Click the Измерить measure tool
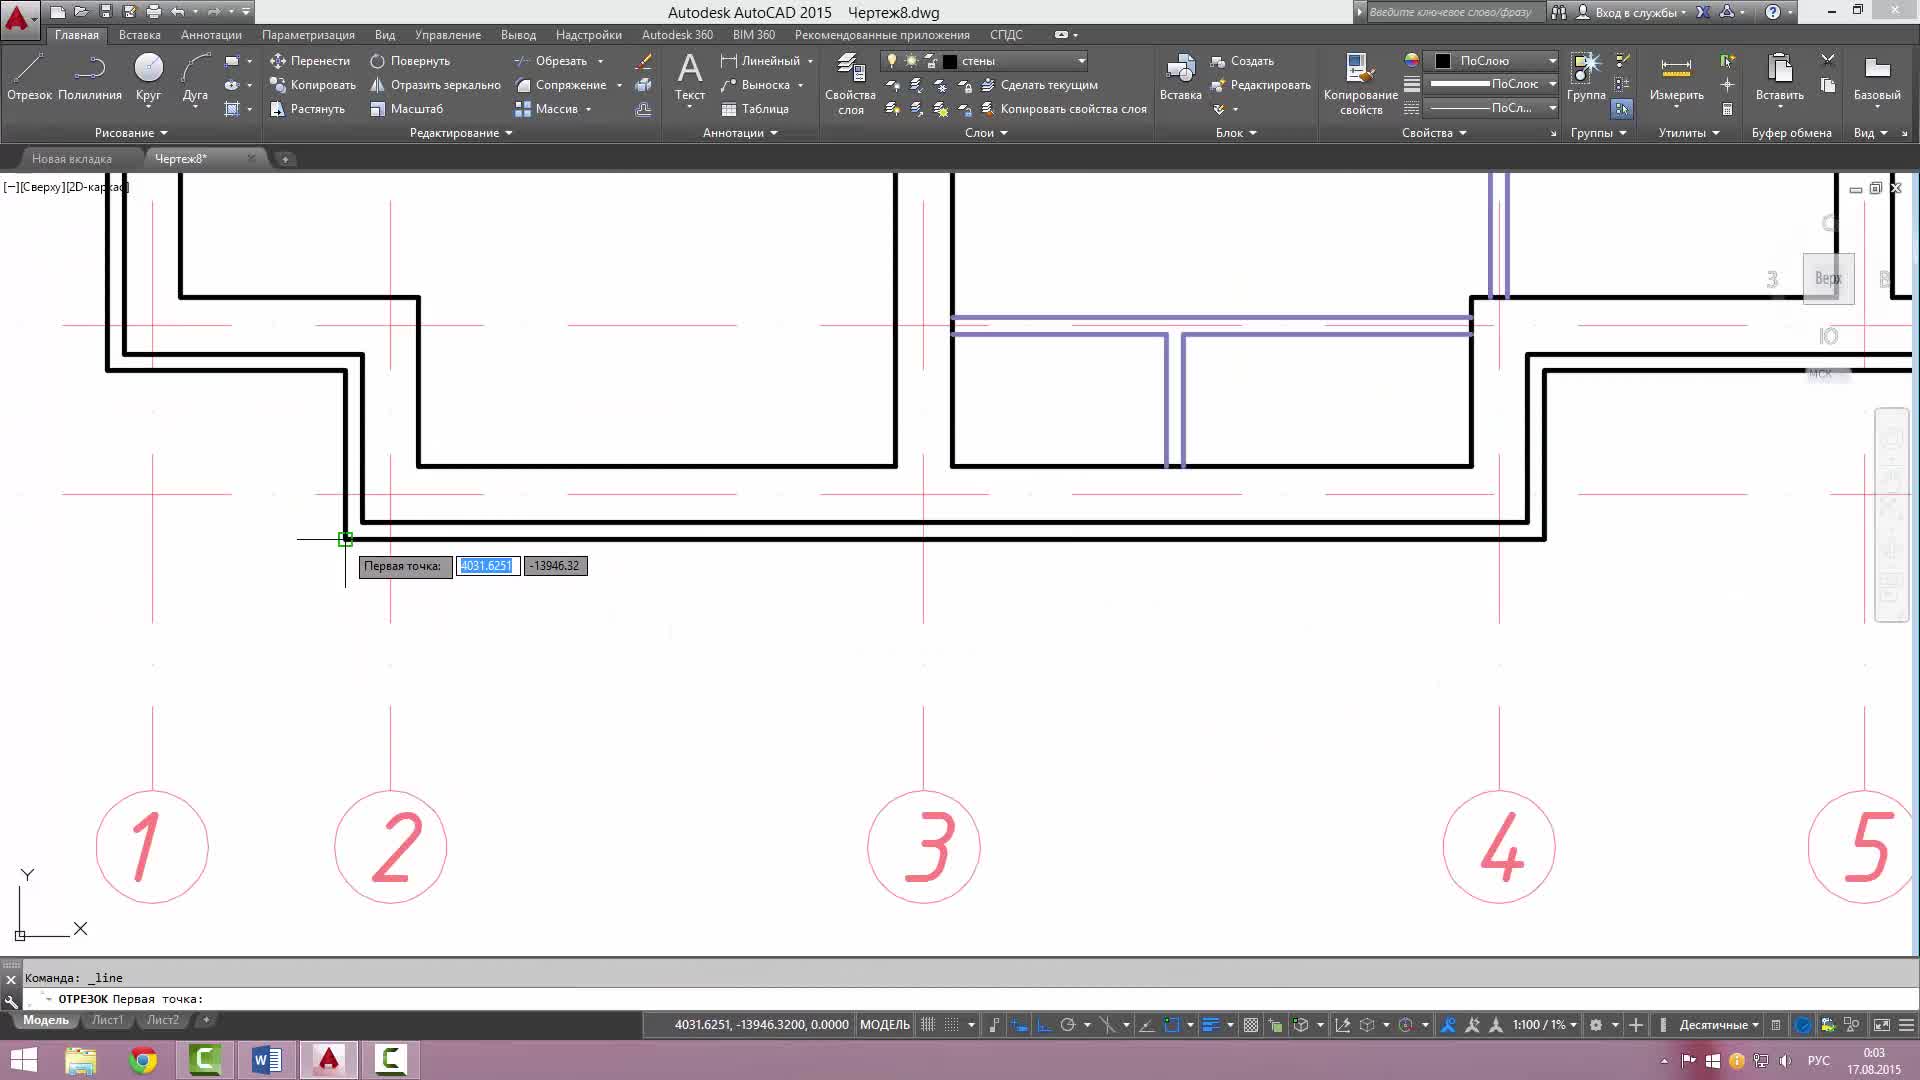 [x=1676, y=78]
